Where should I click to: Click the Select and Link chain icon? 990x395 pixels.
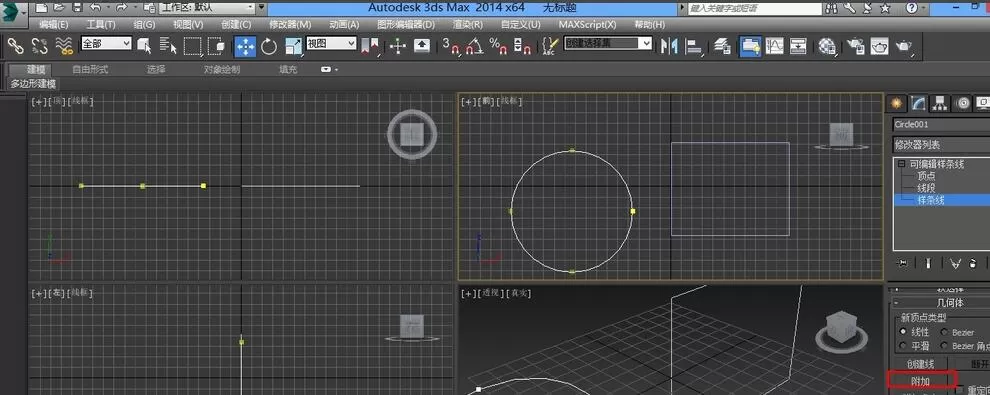(15, 45)
